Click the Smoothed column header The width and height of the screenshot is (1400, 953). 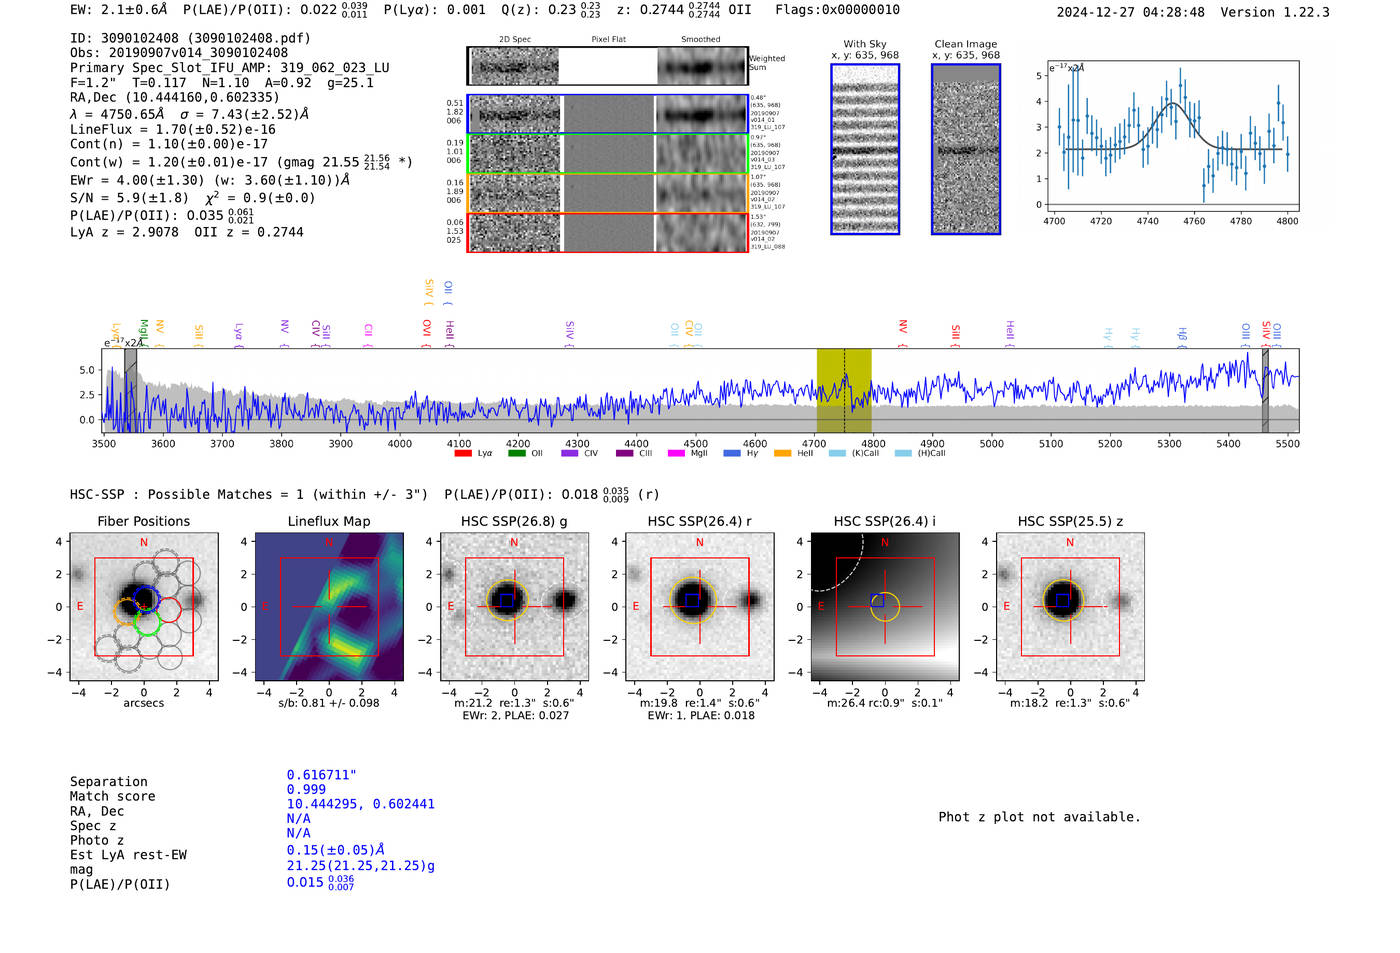(x=701, y=40)
